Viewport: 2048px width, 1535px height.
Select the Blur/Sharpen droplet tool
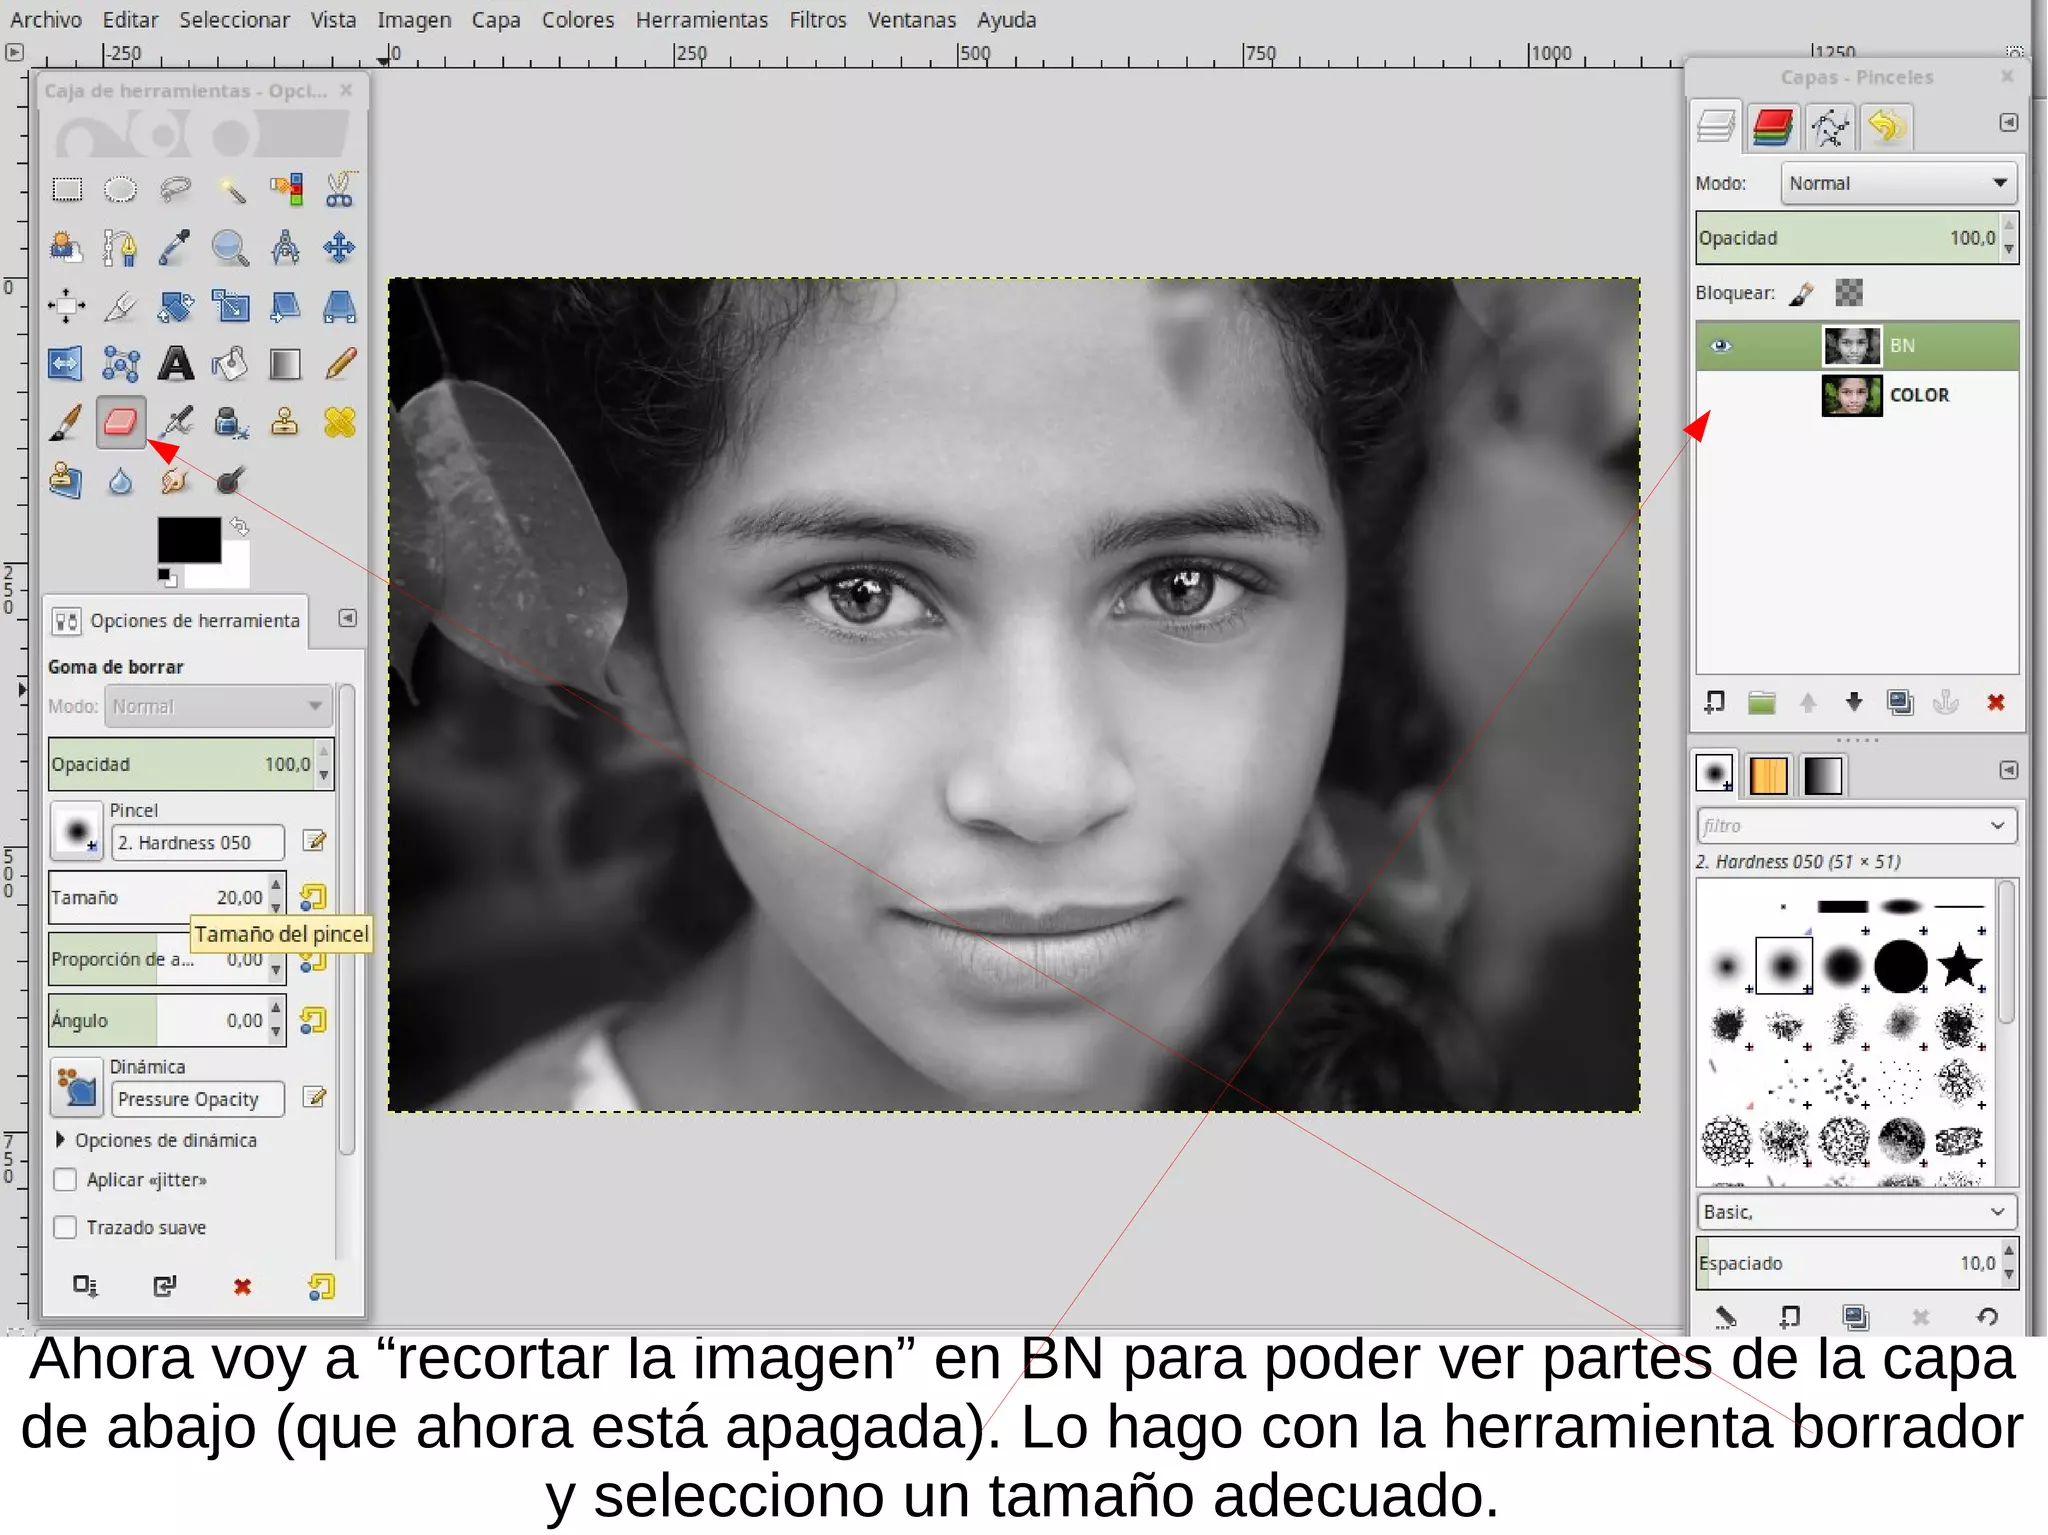click(121, 481)
